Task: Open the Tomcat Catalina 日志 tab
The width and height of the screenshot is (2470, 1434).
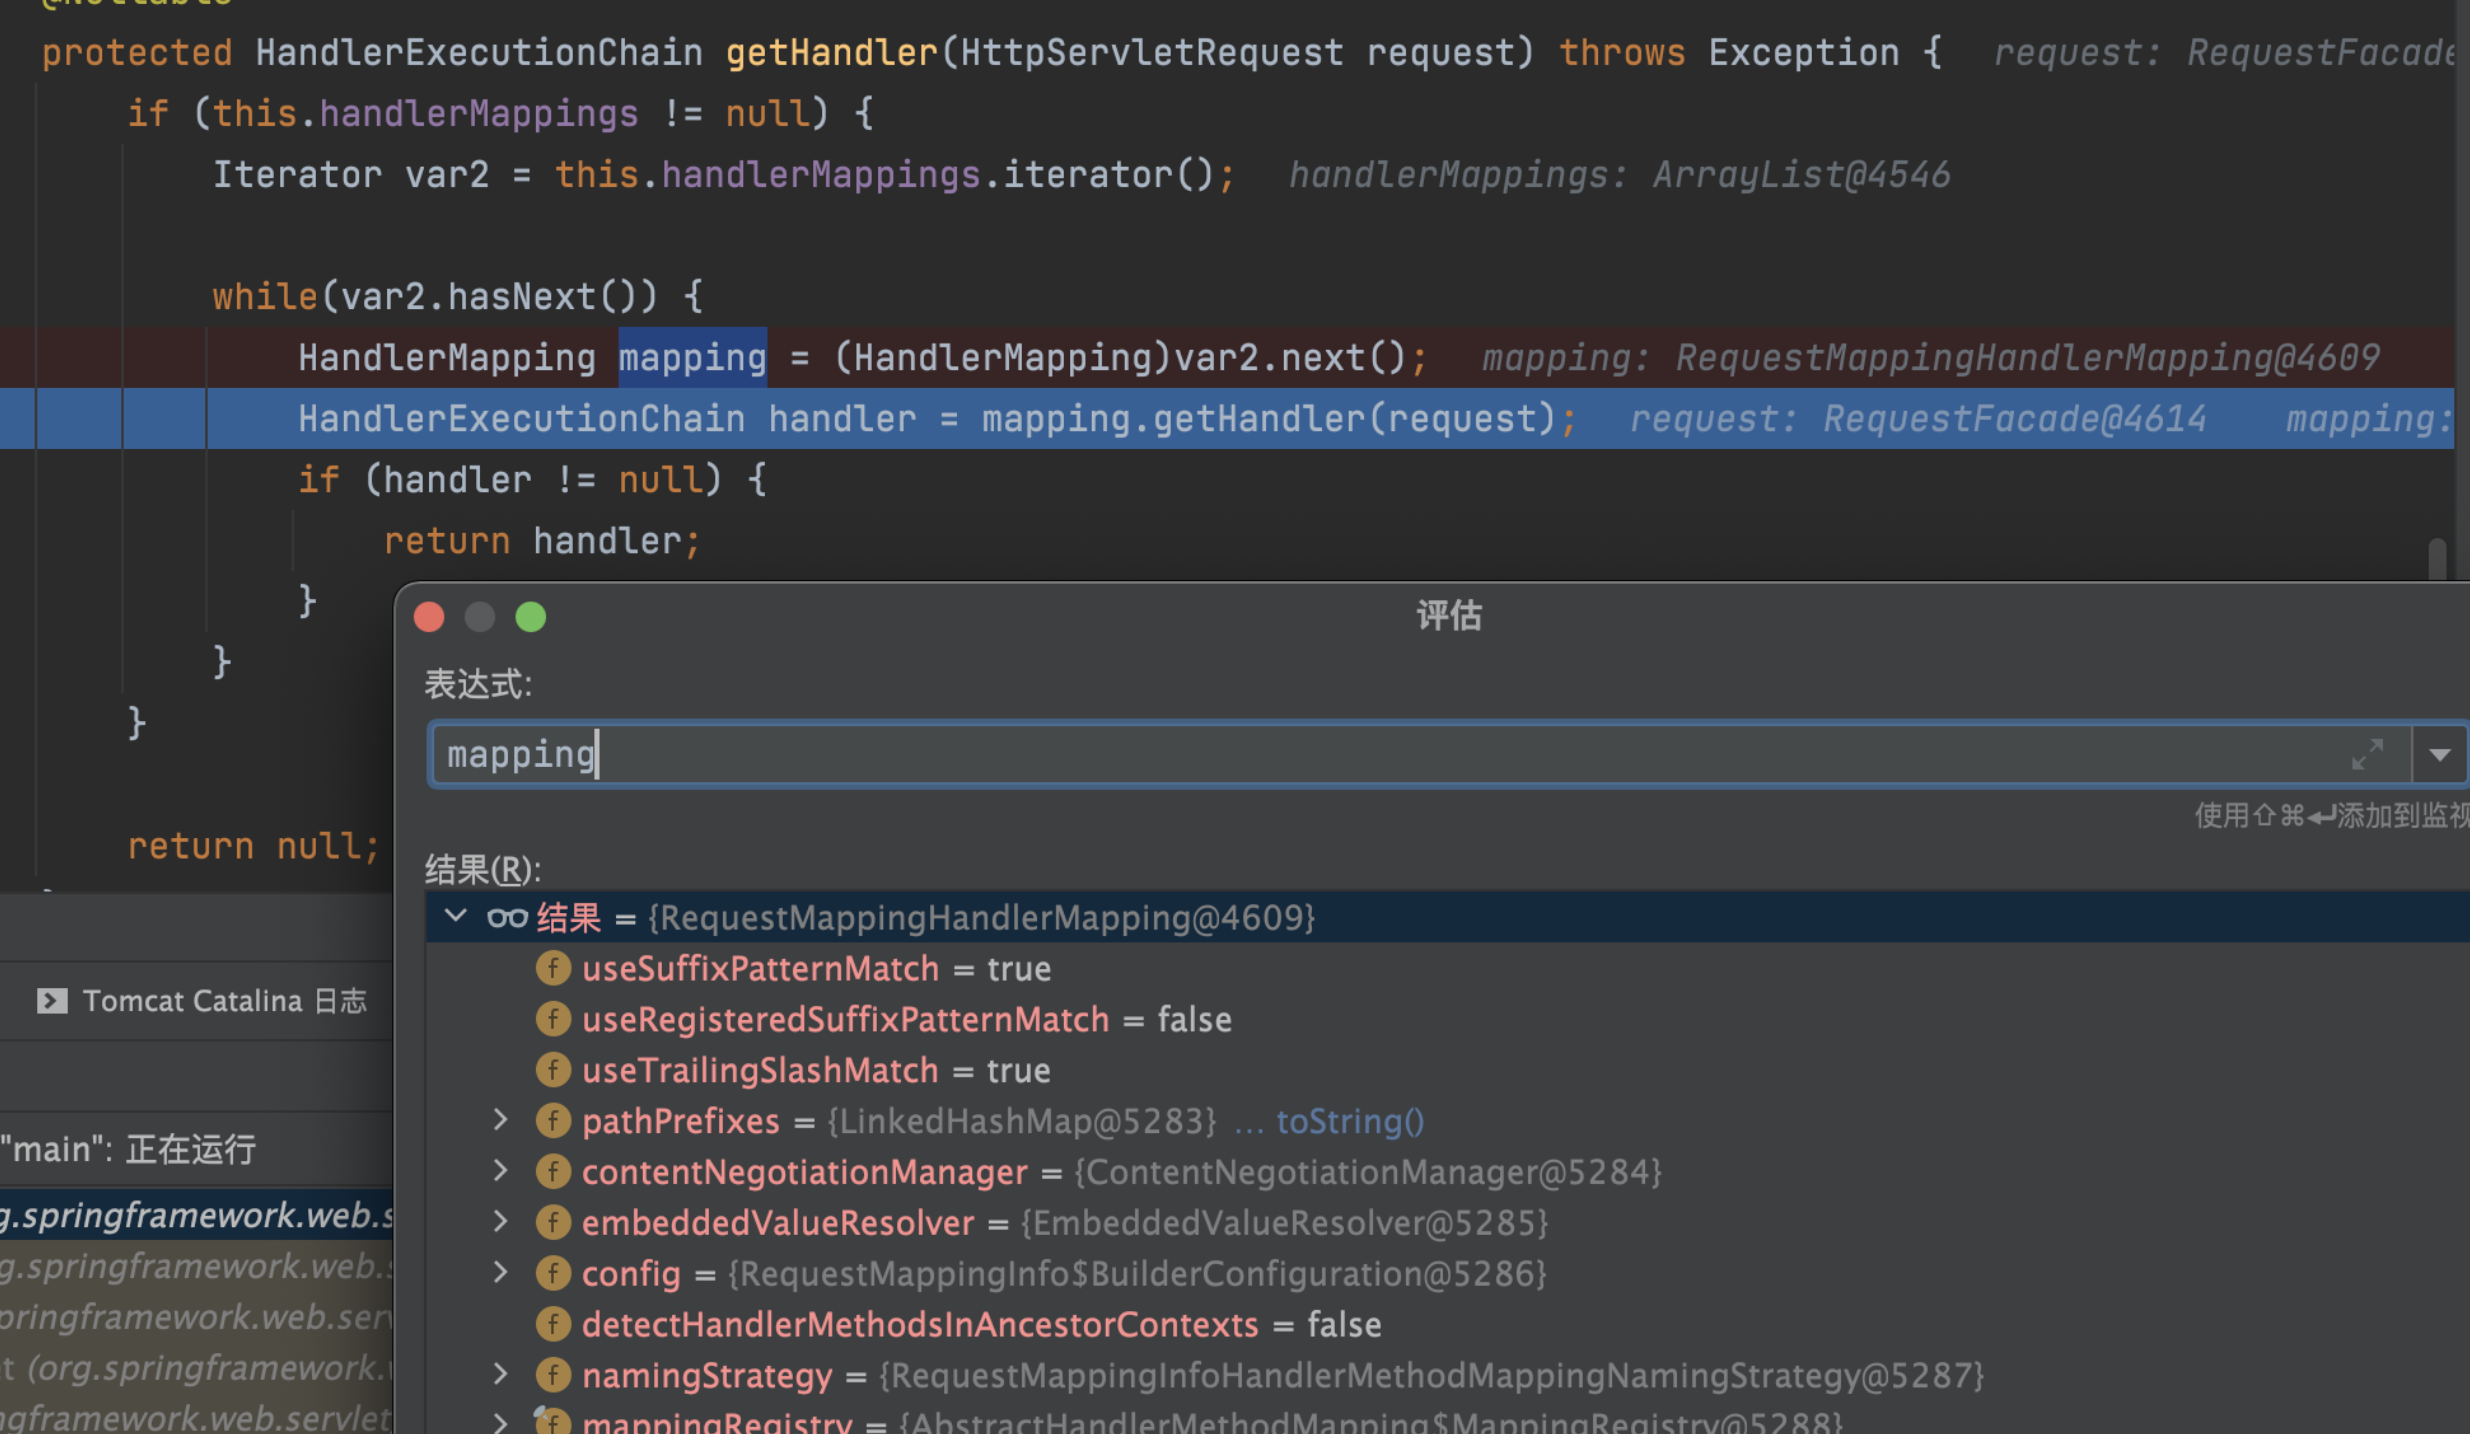Action: tap(224, 1001)
